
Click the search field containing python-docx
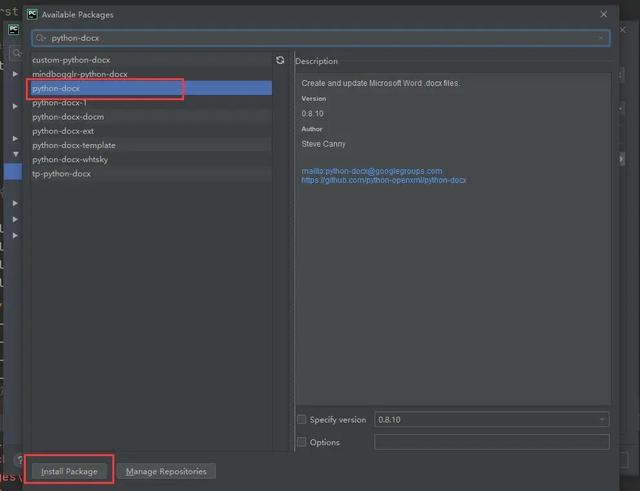pos(321,38)
